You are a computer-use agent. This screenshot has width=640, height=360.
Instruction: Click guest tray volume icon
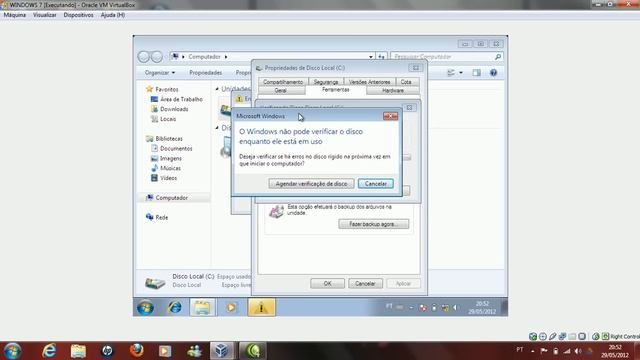[455, 308]
